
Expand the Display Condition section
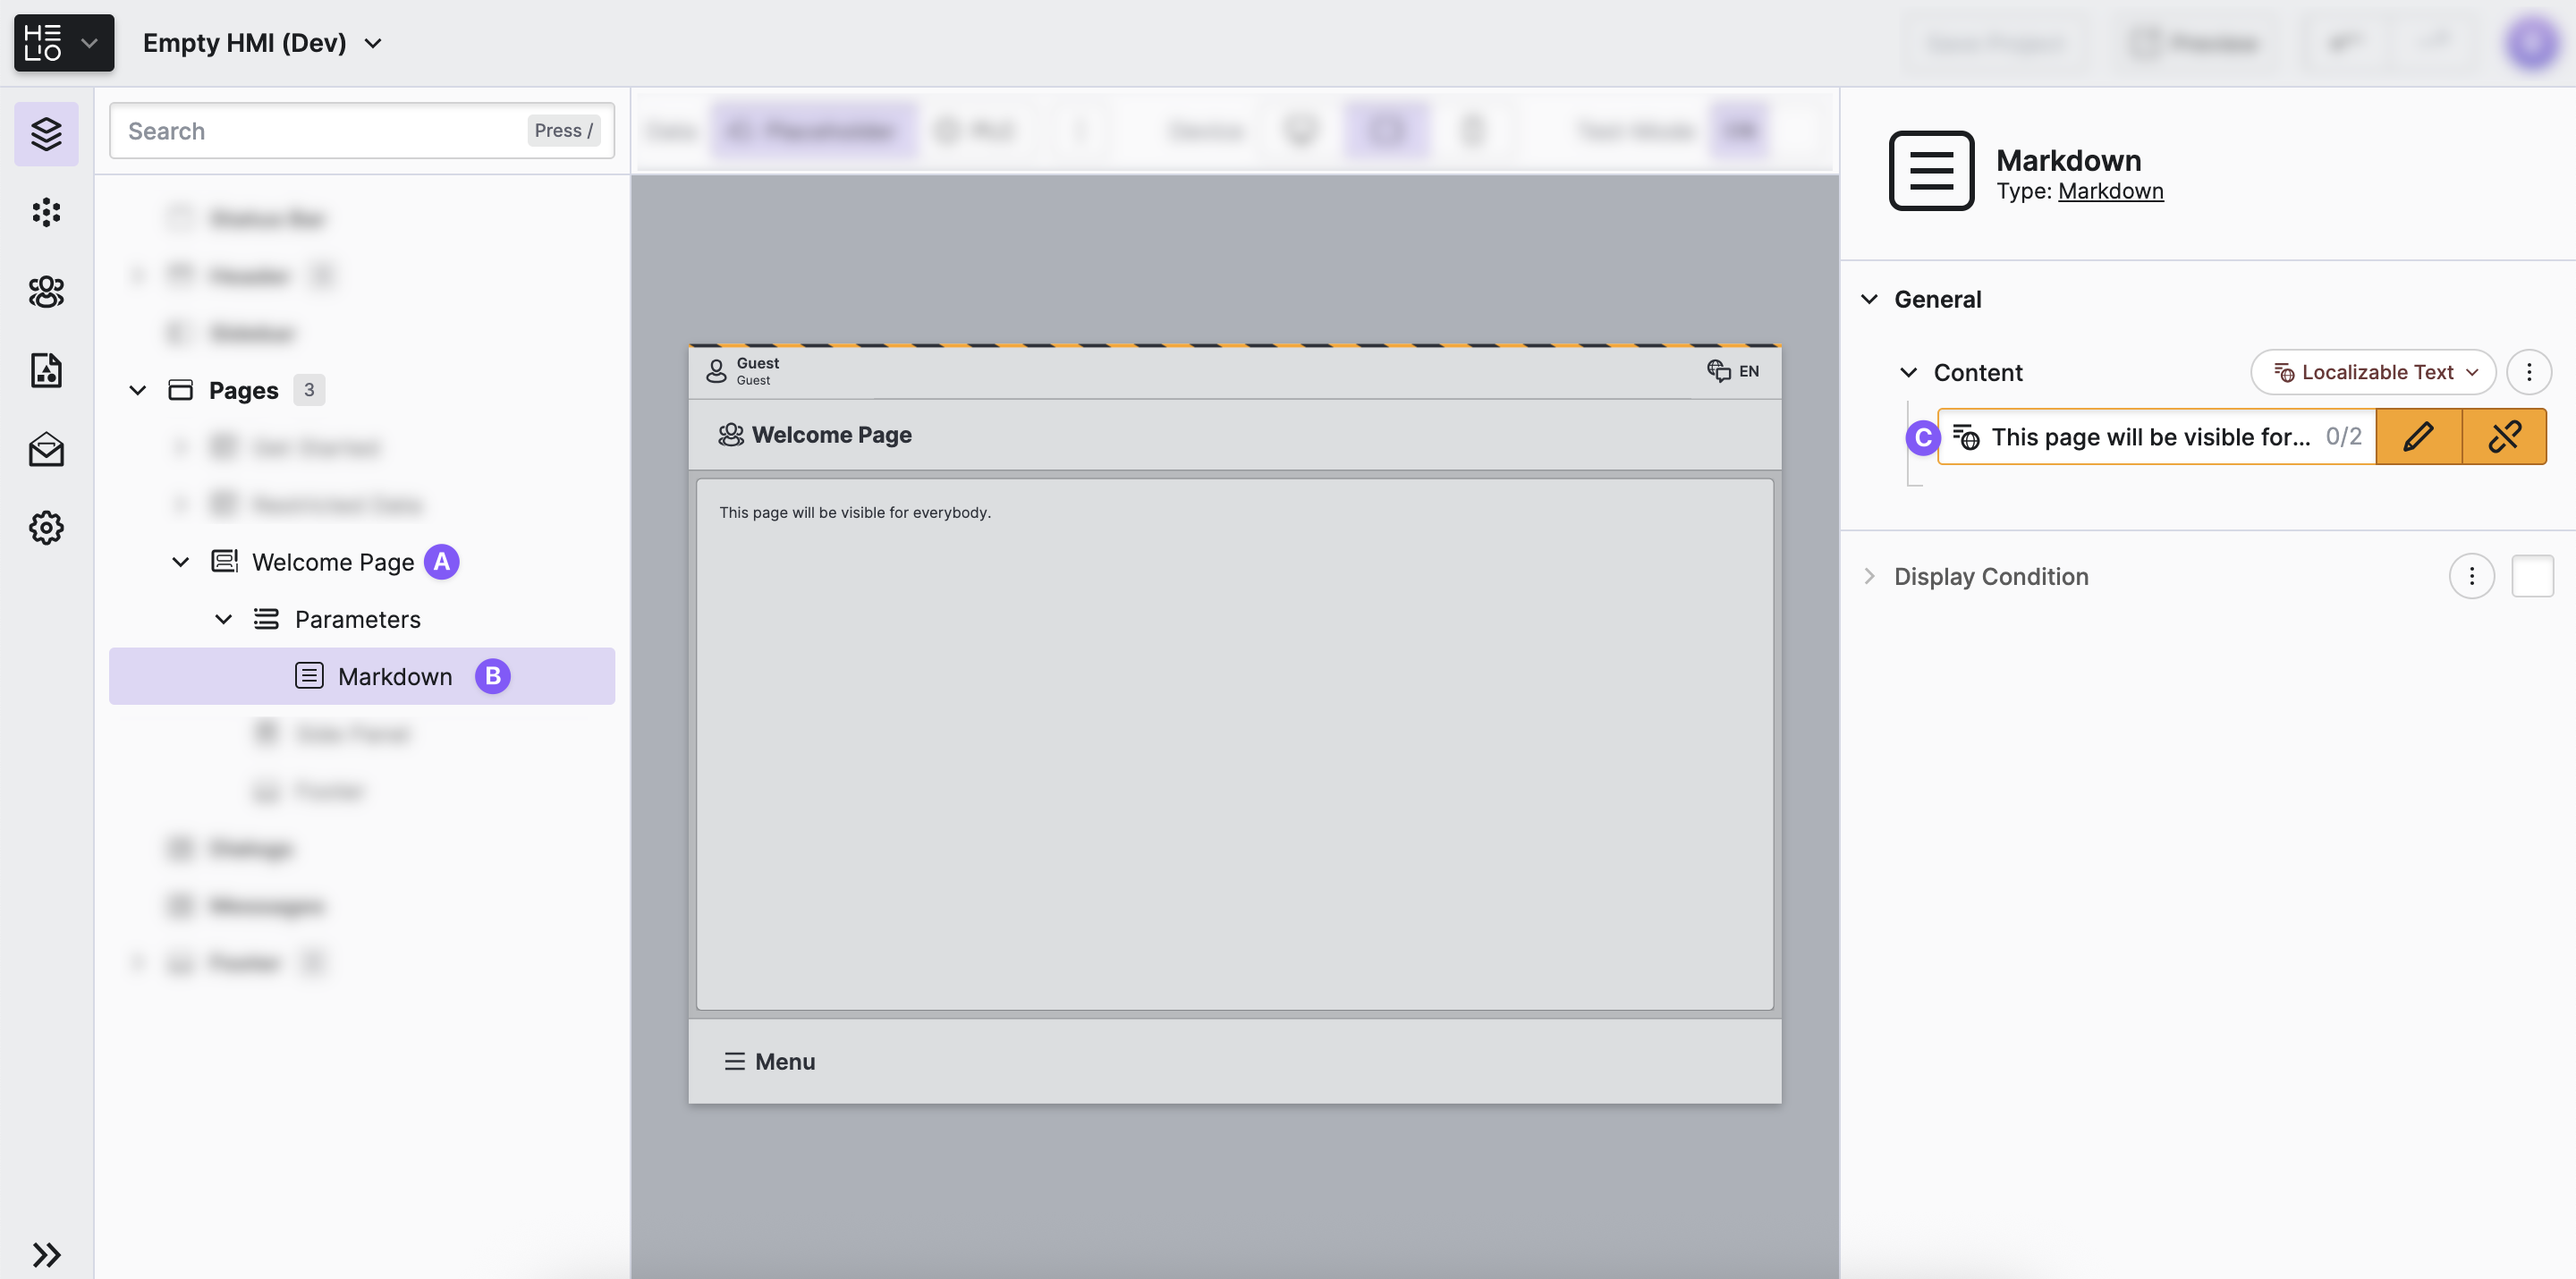[x=1869, y=576]
